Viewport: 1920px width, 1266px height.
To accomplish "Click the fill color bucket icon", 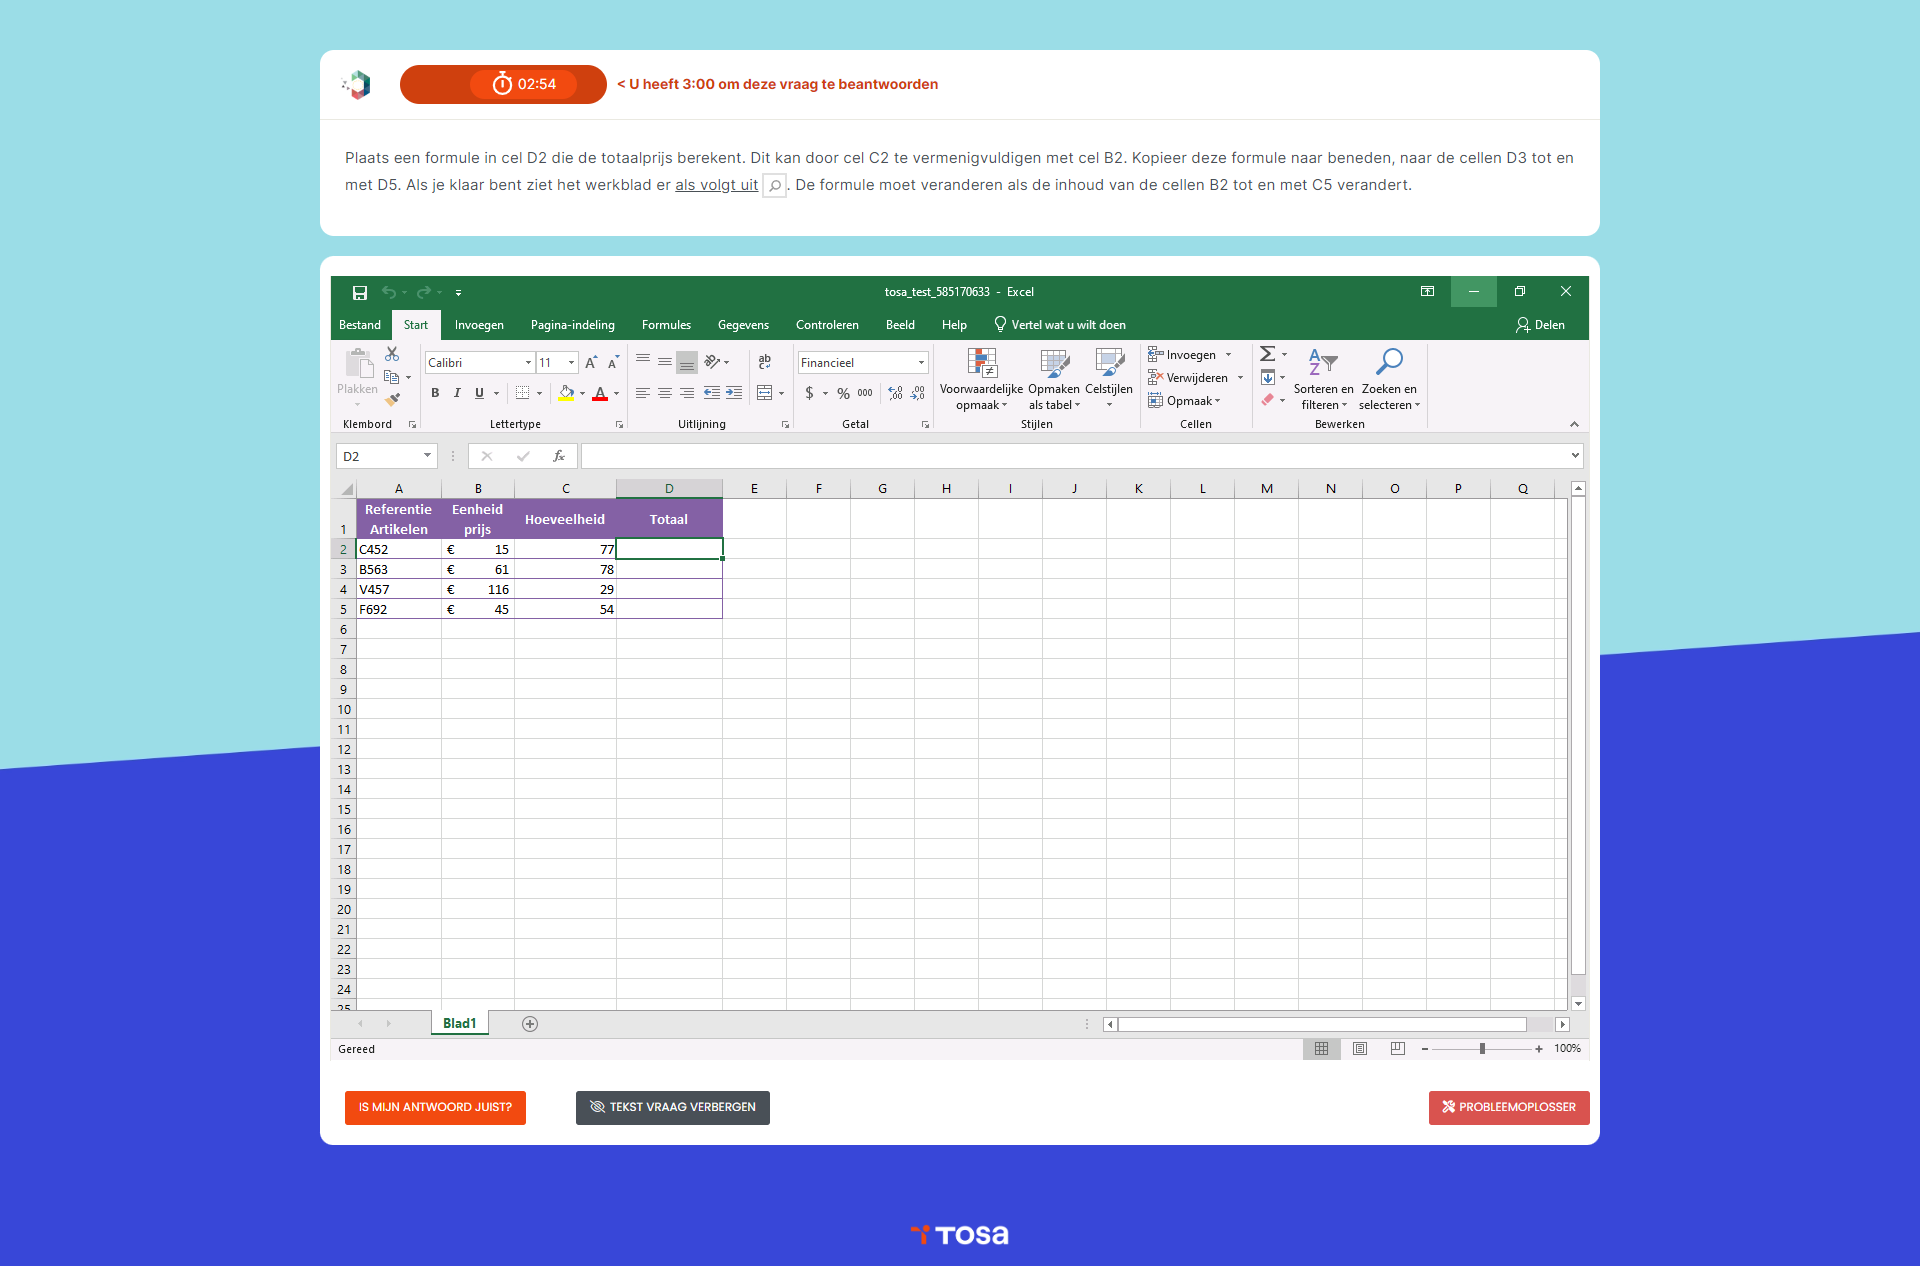I will click(x=566, y=393).
